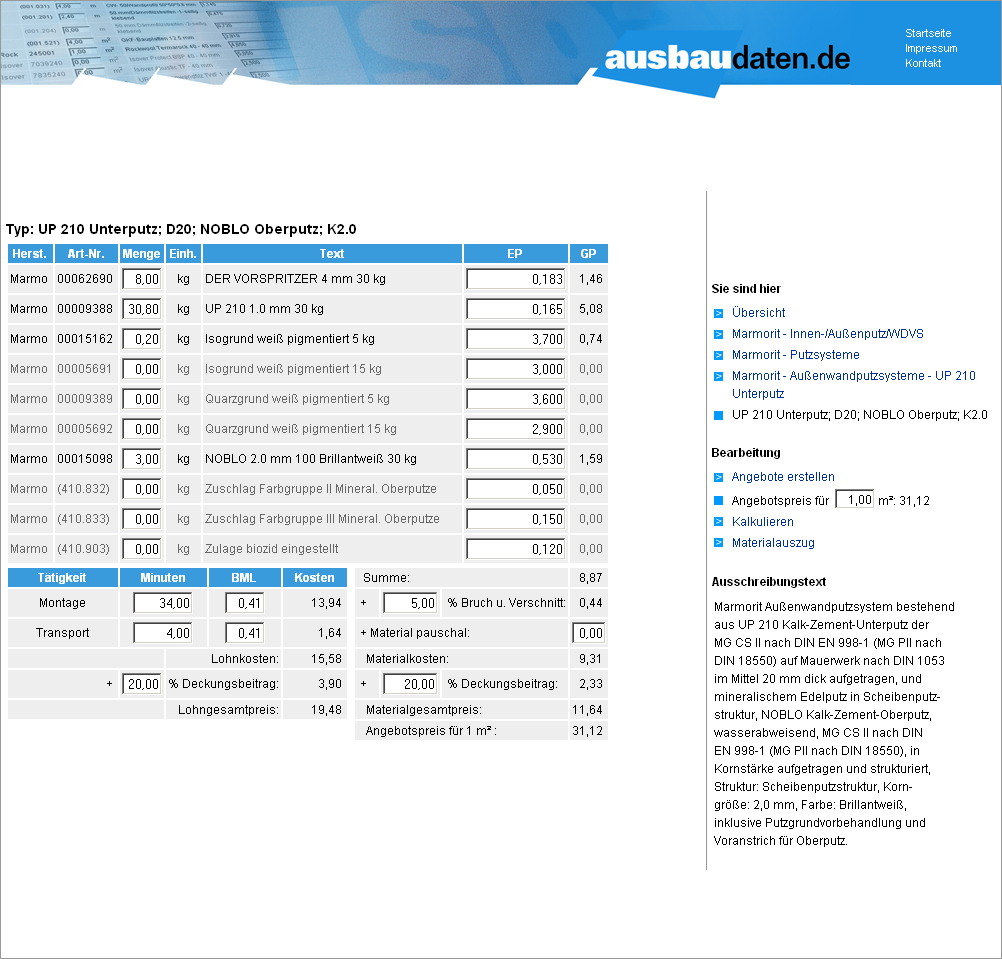Open the Materialauszug link
1002x959 pixels.
(773, 542)
